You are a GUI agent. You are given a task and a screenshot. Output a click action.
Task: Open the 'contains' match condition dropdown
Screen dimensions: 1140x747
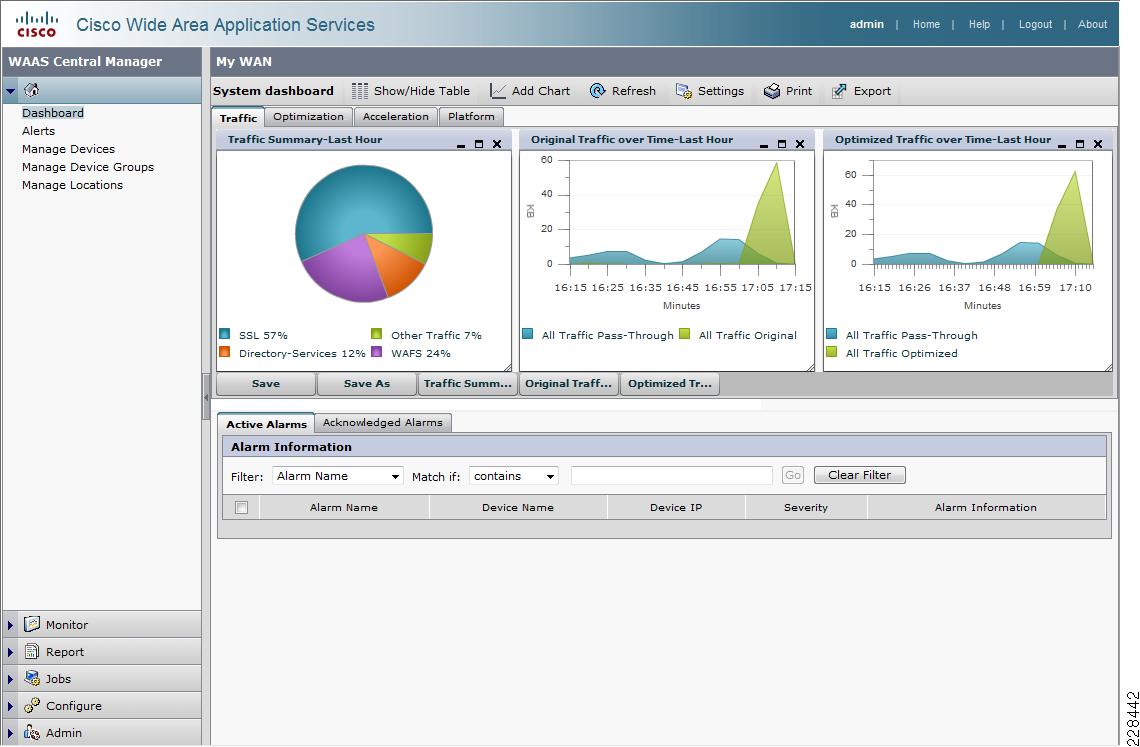(x=514, y=476)
